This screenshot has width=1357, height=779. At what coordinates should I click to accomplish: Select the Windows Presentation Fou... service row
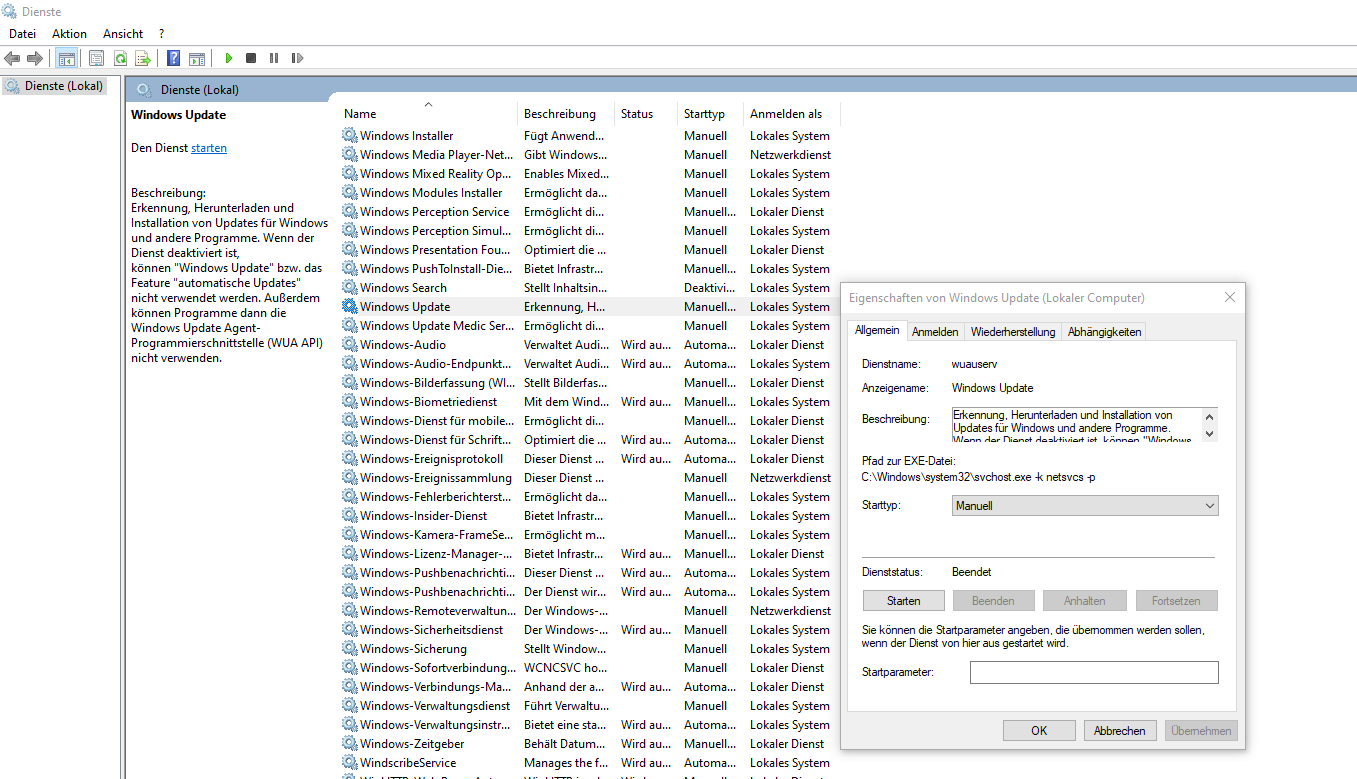[588, 249]
